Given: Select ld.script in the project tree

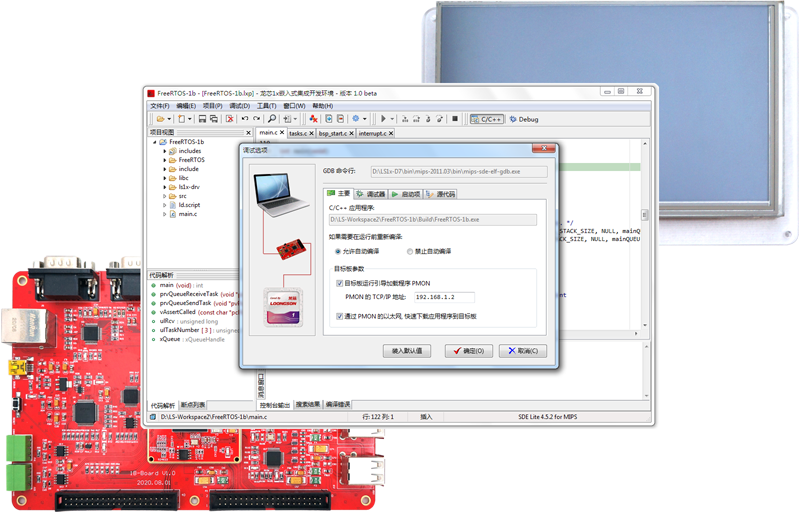Looking at the screenshot, I should [x=189, y=205].
